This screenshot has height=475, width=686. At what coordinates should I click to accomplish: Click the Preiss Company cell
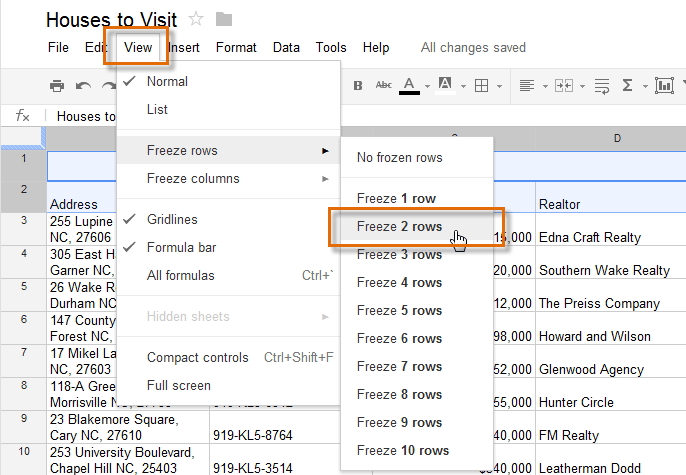point(611,295)
